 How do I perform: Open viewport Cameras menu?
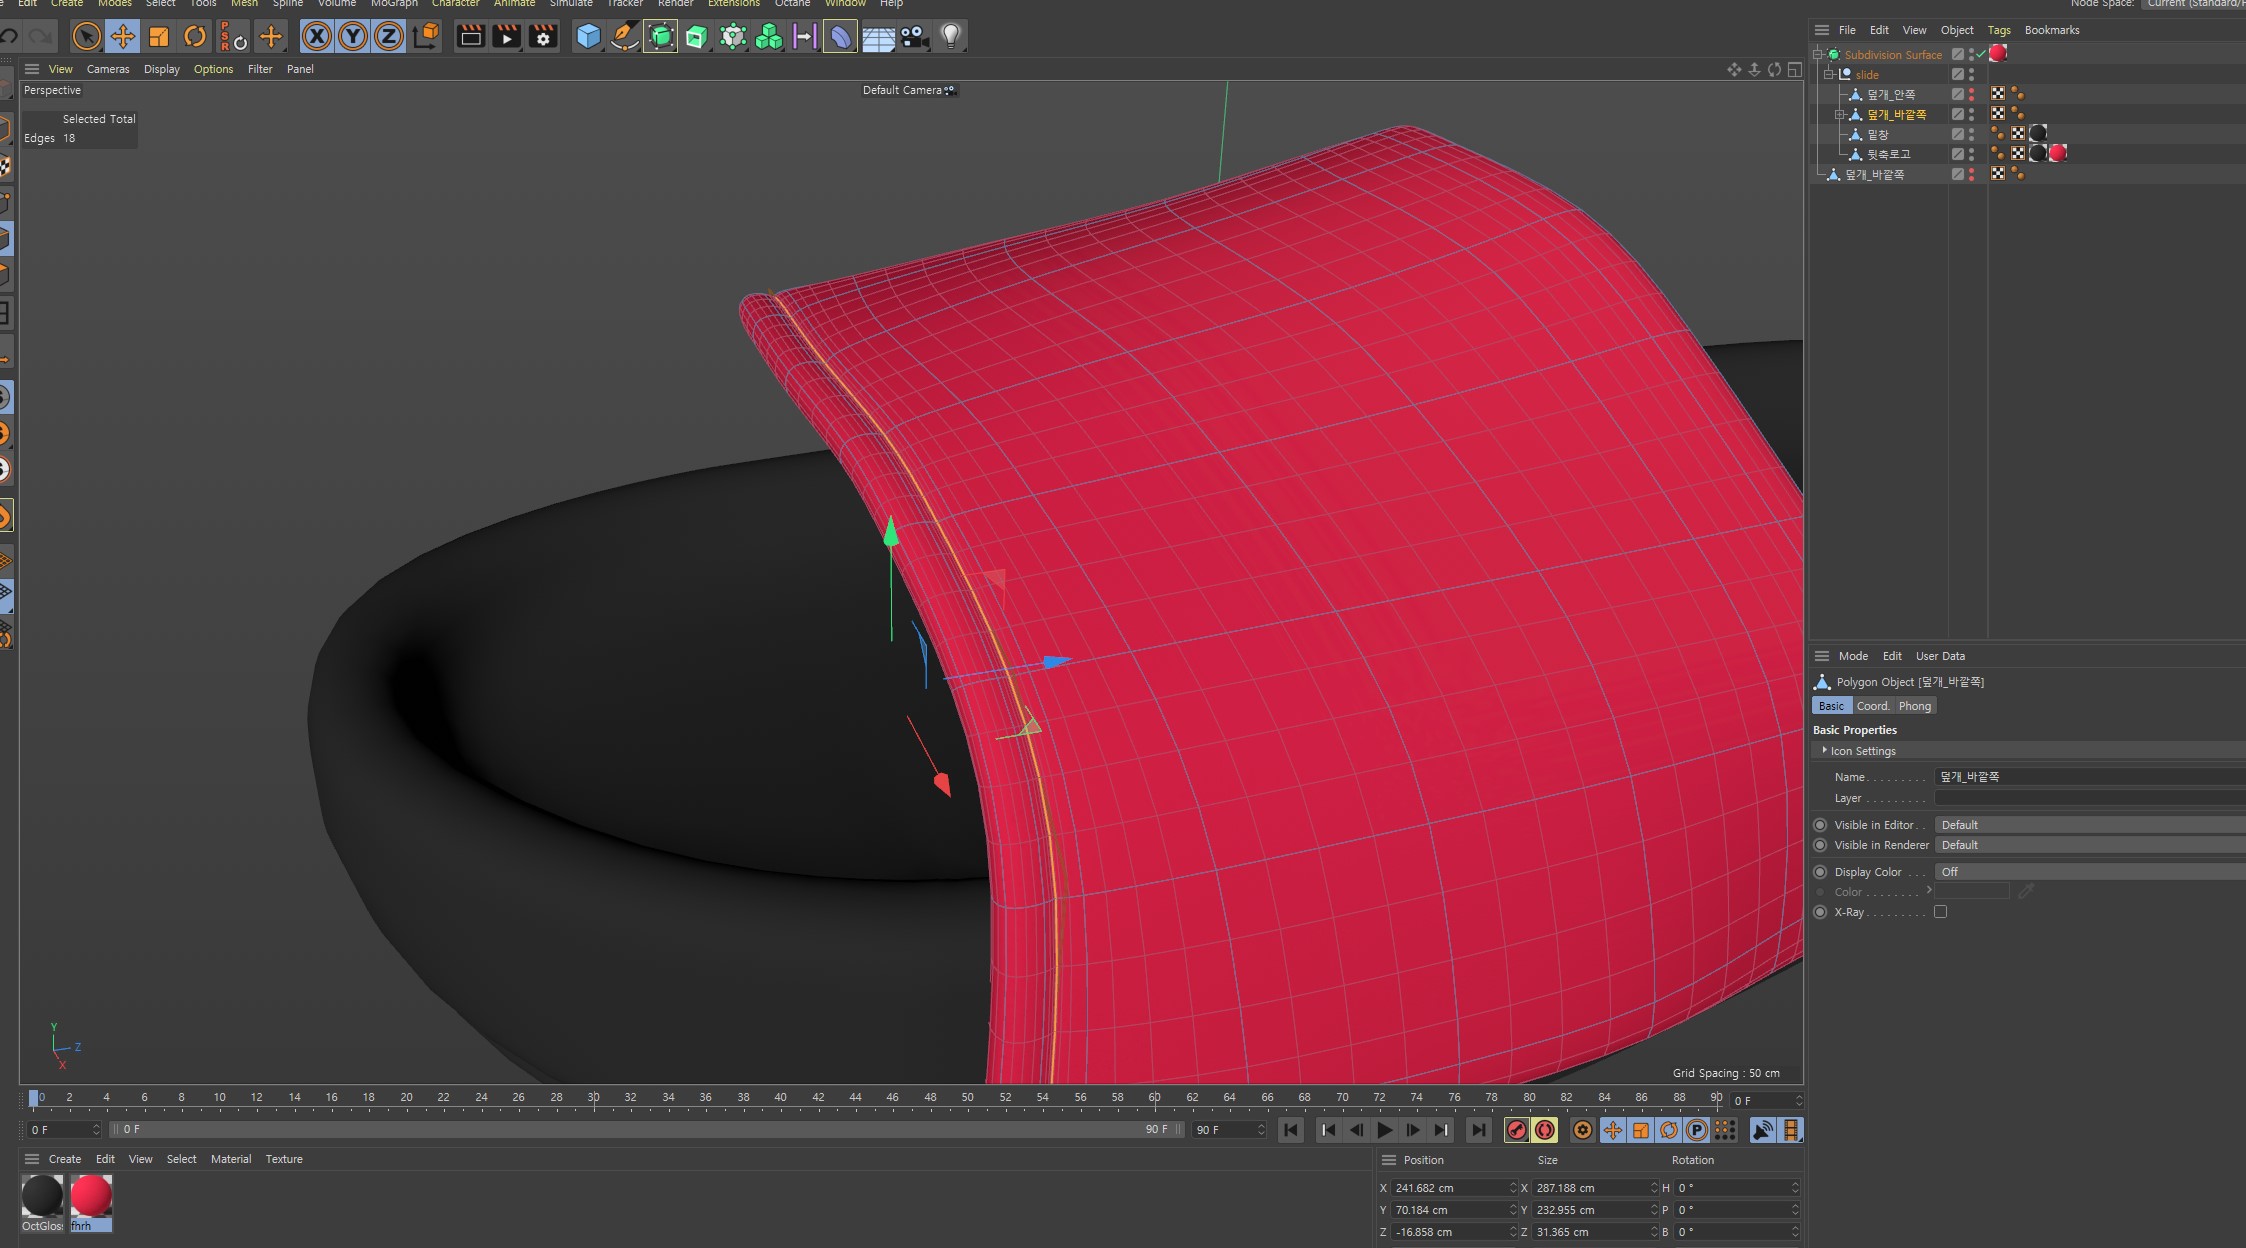(x=108, y=69)
